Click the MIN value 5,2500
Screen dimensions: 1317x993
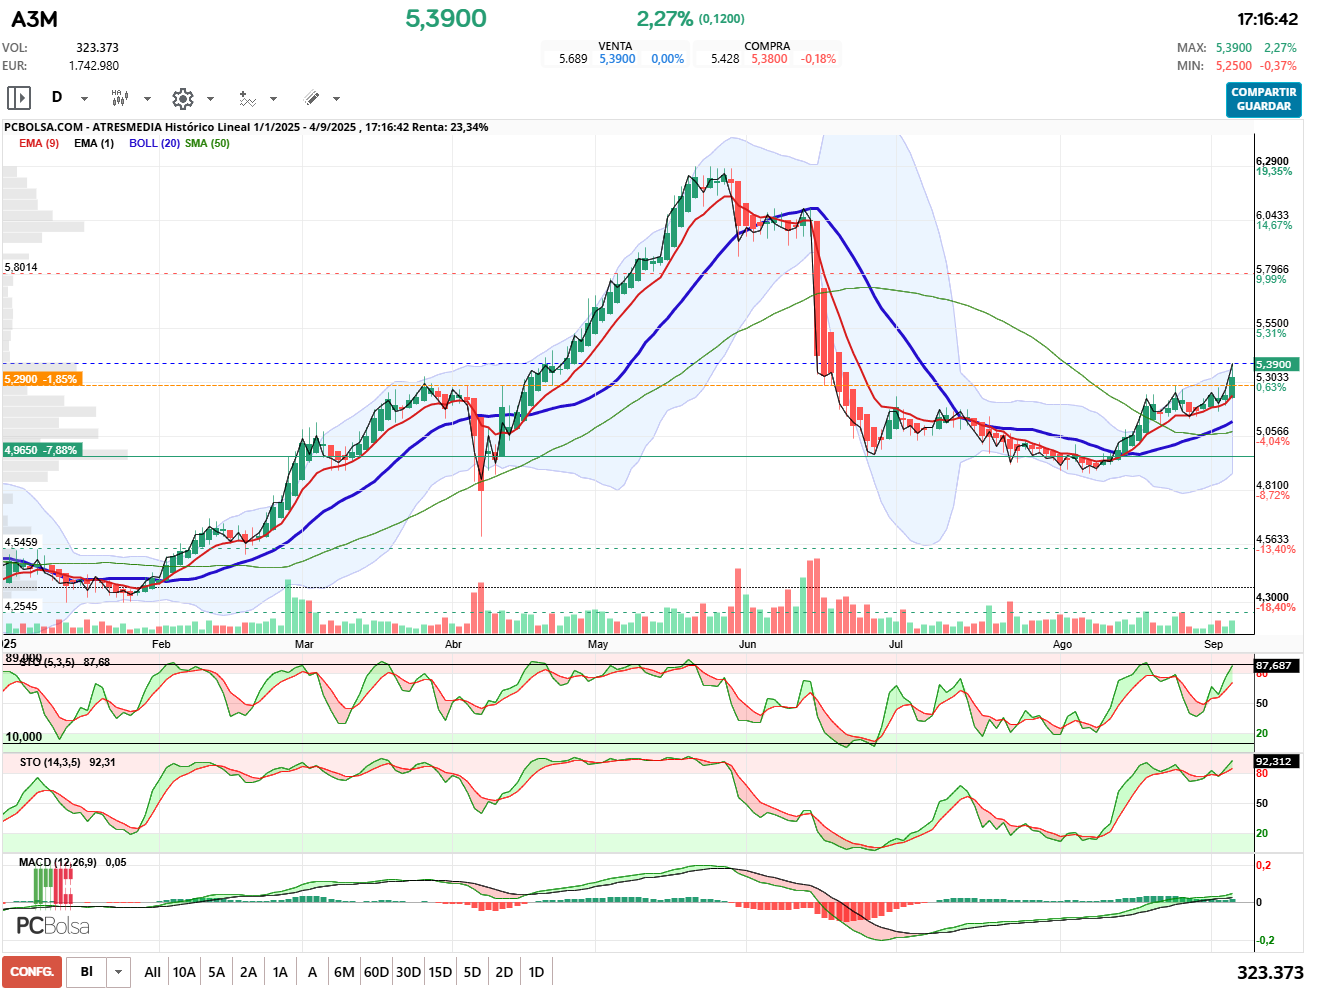[x=1233, y=66]
